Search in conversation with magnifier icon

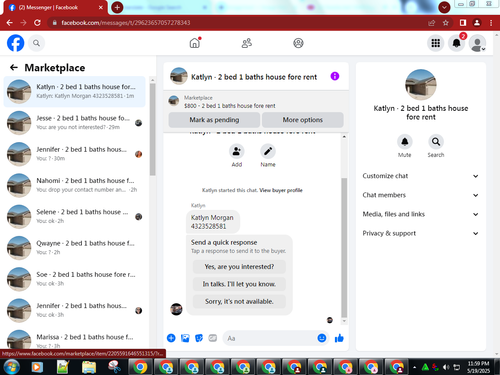pos(436,142)
